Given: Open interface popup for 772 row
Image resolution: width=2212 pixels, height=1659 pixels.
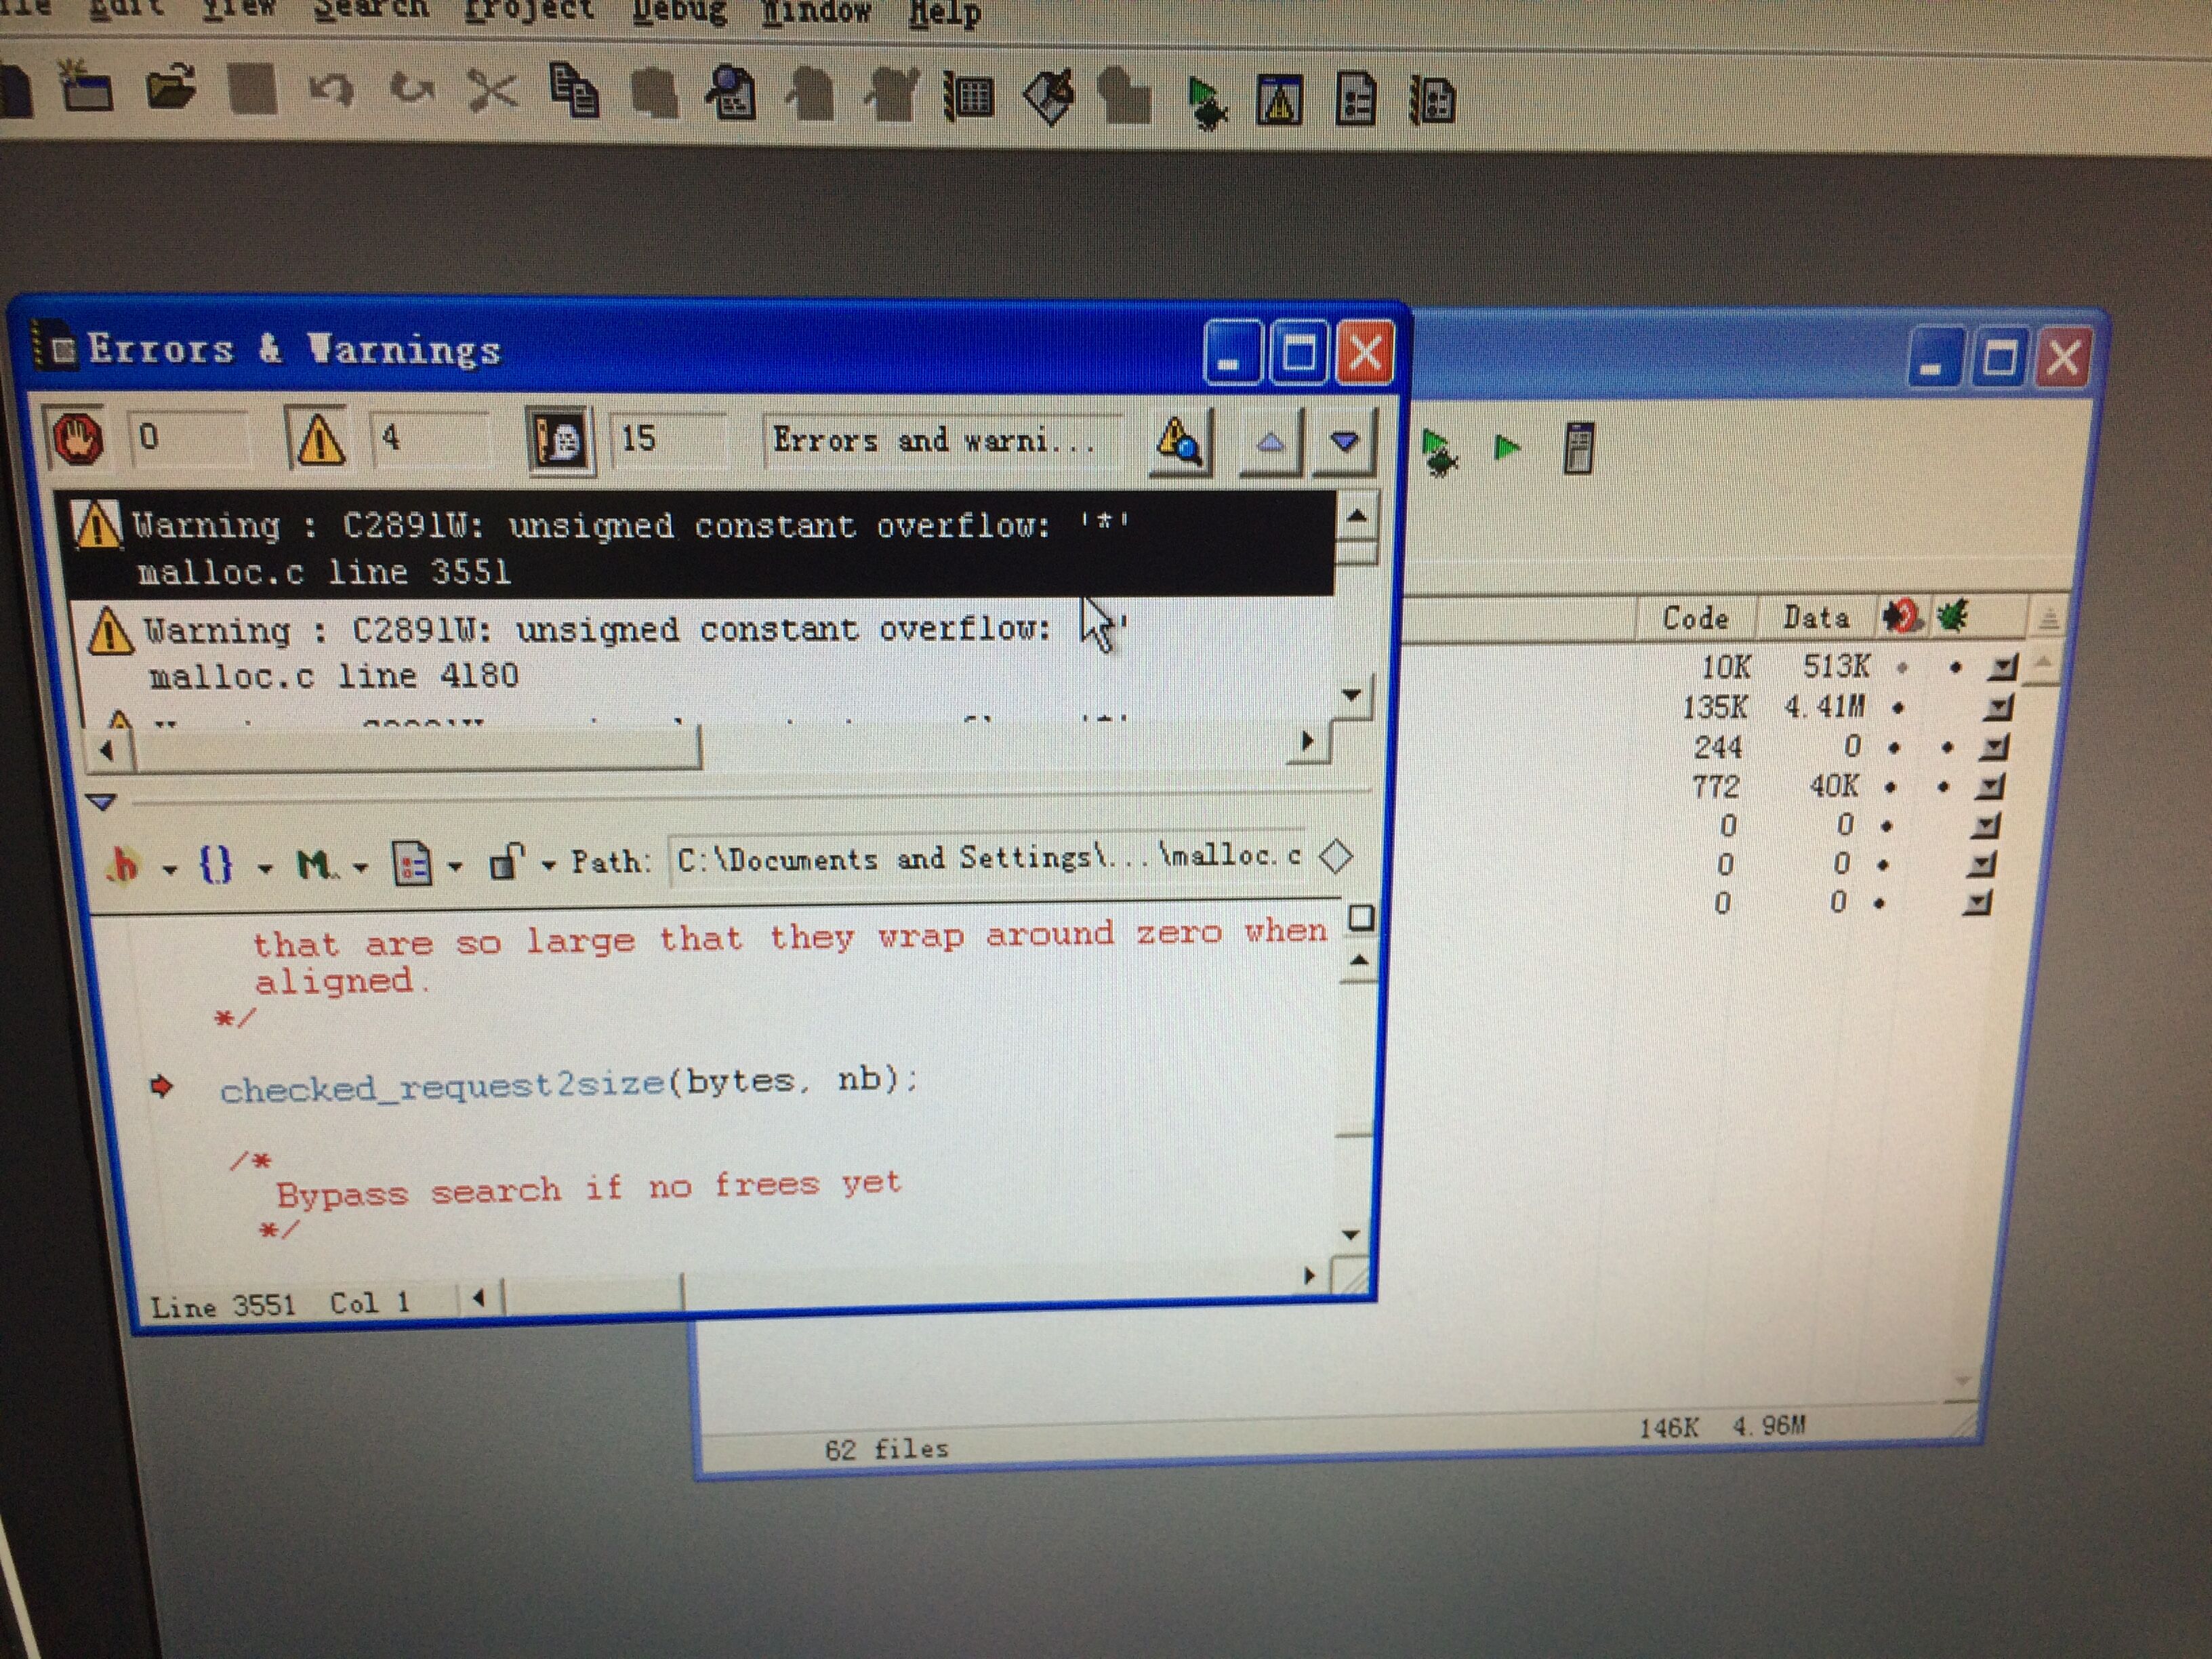Looking at the screenshot, I should [x=1990, y=787].
